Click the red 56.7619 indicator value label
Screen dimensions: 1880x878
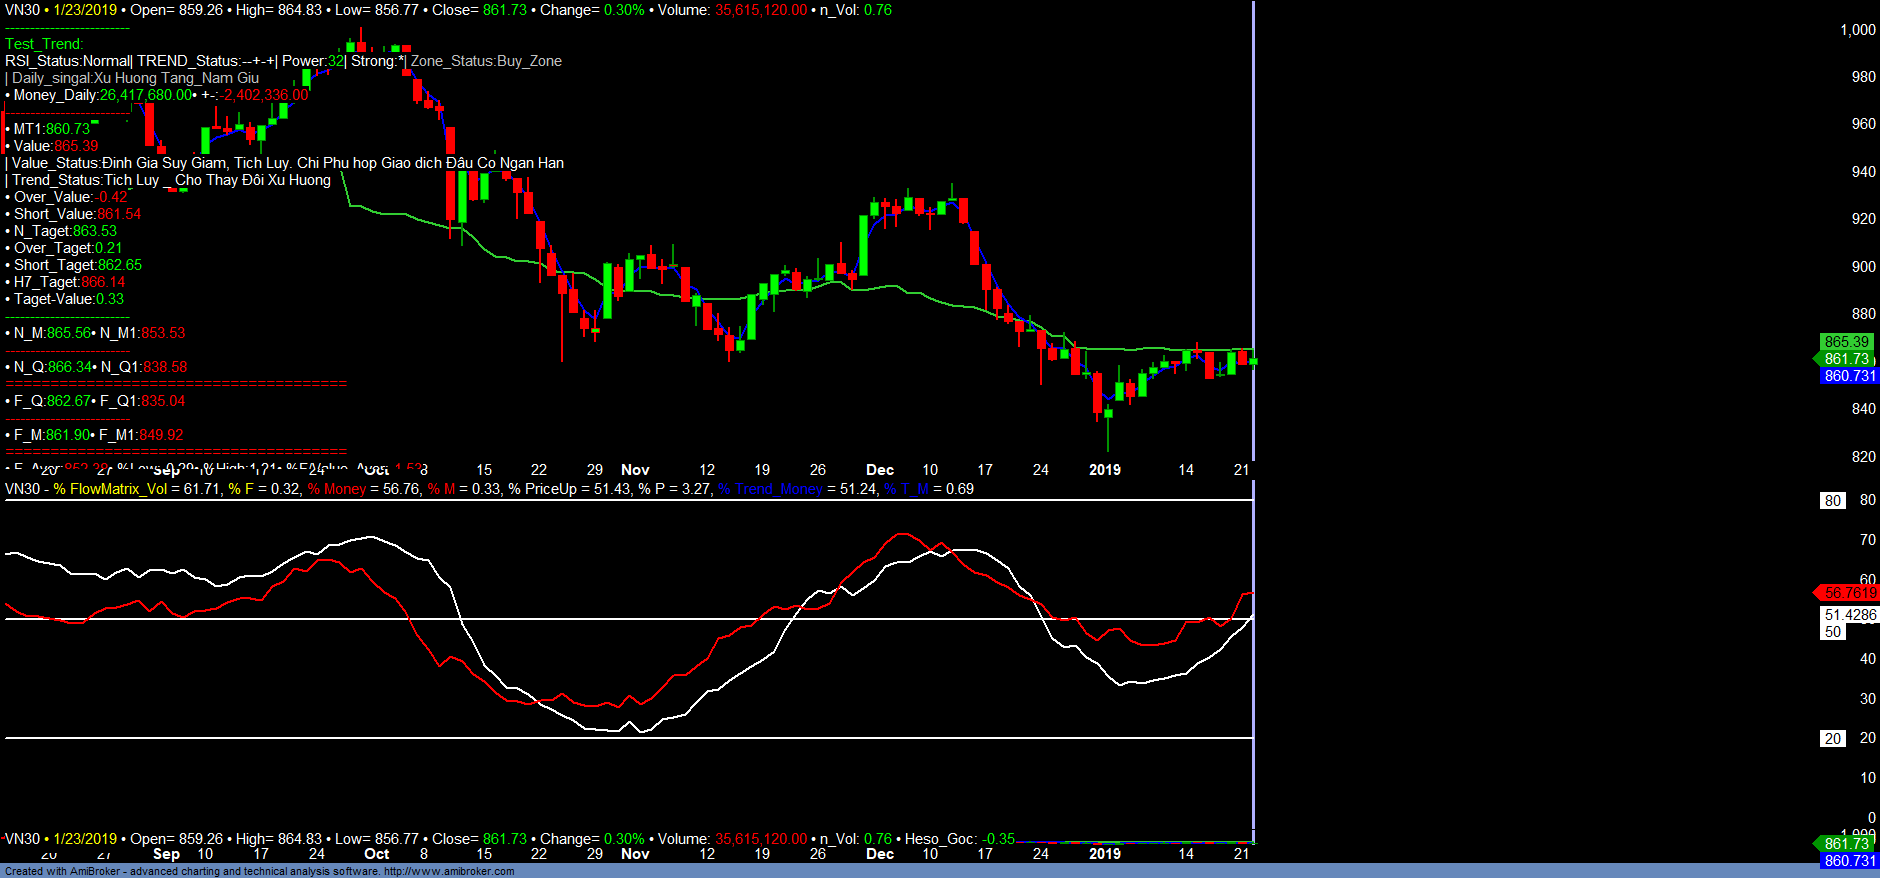pos(1849,593)
